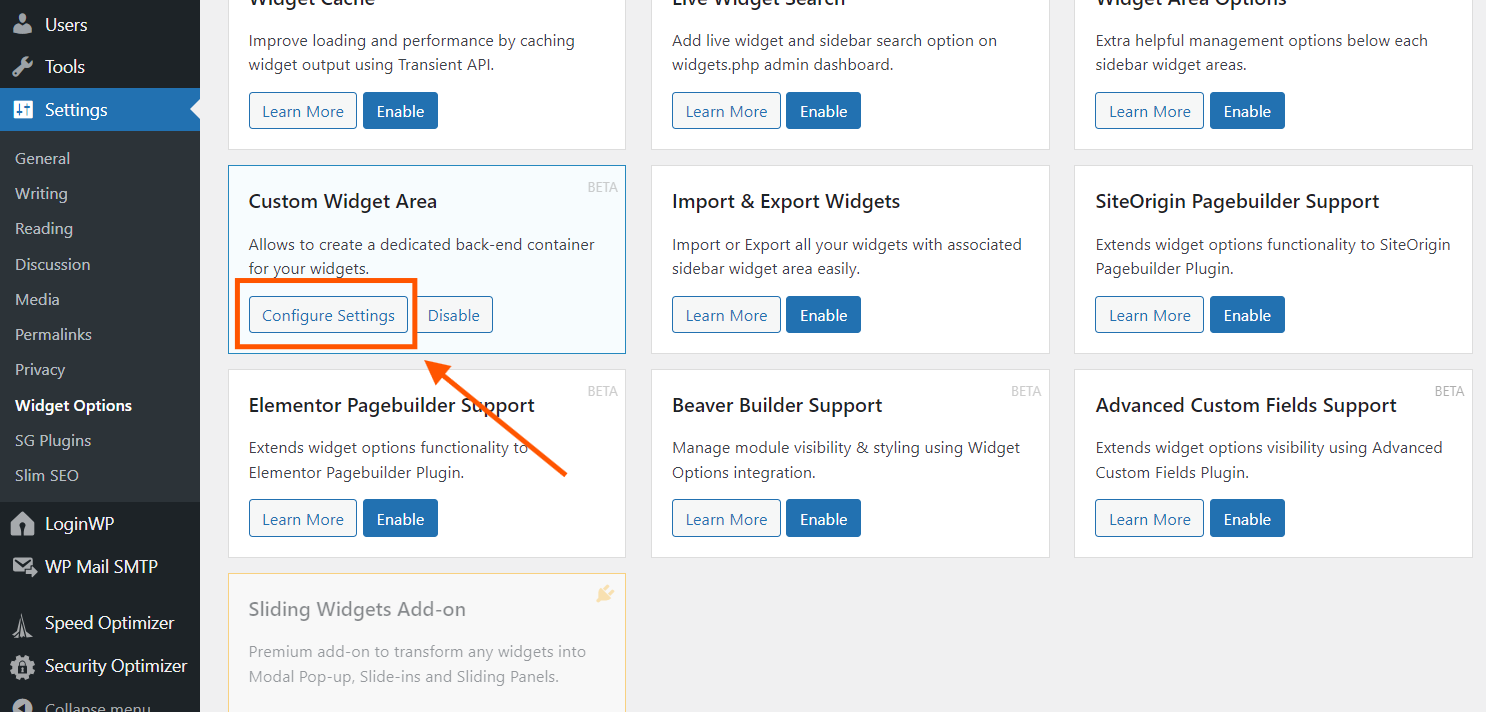1486x712 pixels.
Task: Click the Import & Export Widgets heading
Action: (x=786, y=201)
